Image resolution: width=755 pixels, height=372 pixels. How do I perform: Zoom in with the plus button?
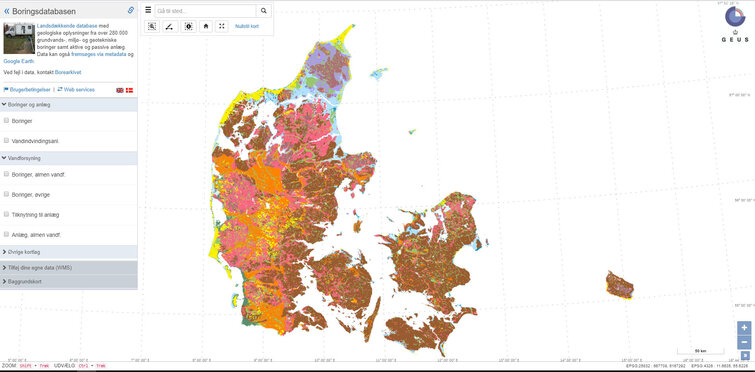744,328
